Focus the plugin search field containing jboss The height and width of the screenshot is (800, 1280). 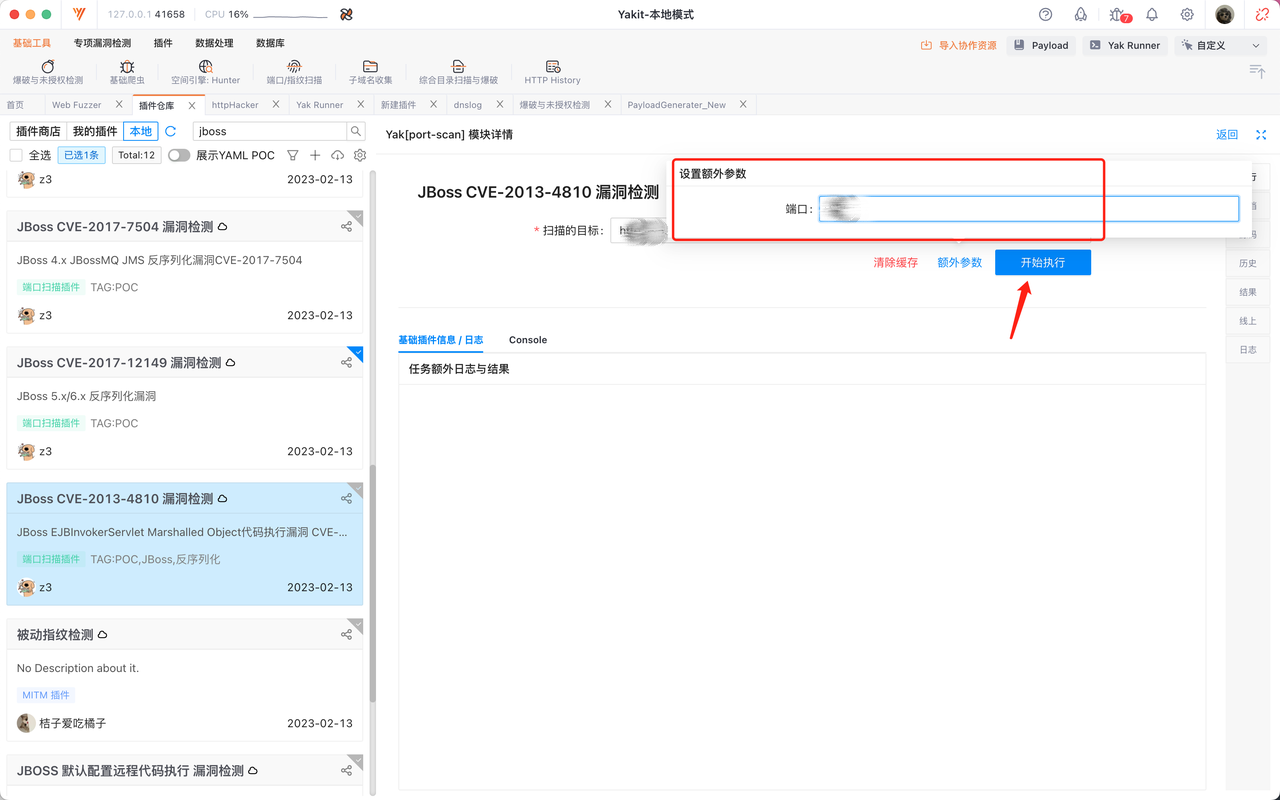coord(269,131)
